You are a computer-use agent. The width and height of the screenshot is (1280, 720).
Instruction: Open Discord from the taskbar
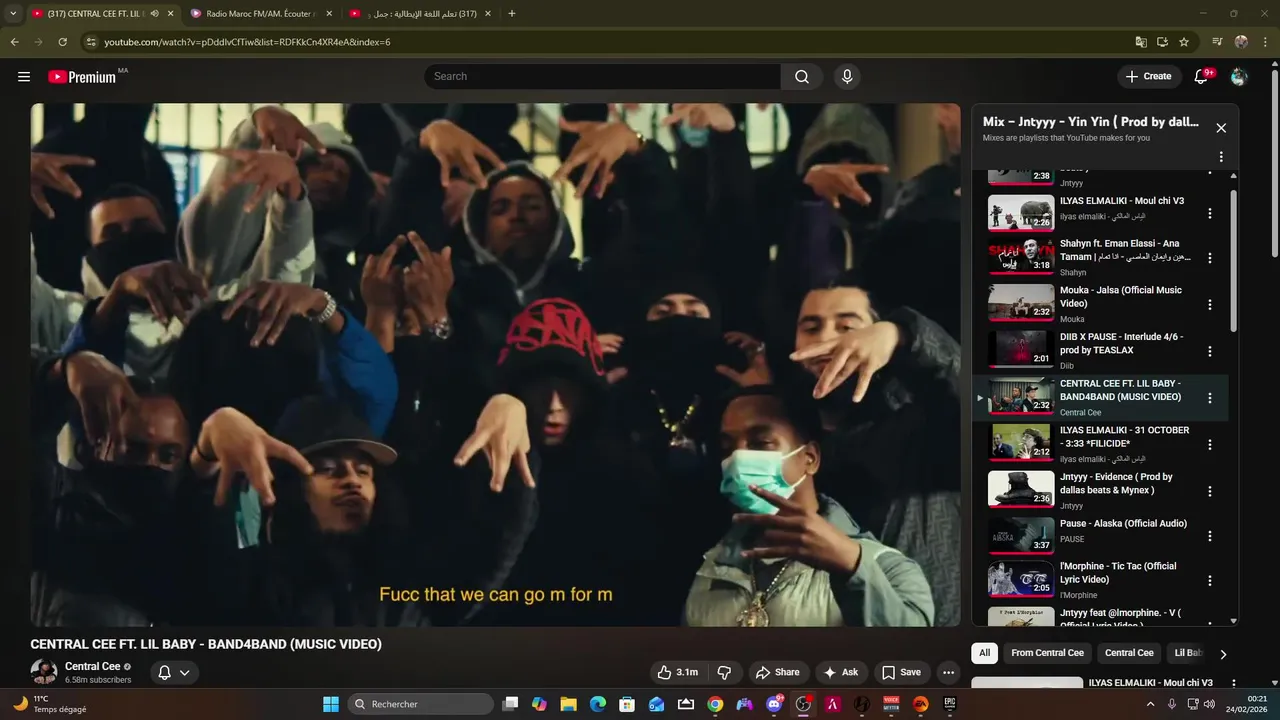coord(774,704)
